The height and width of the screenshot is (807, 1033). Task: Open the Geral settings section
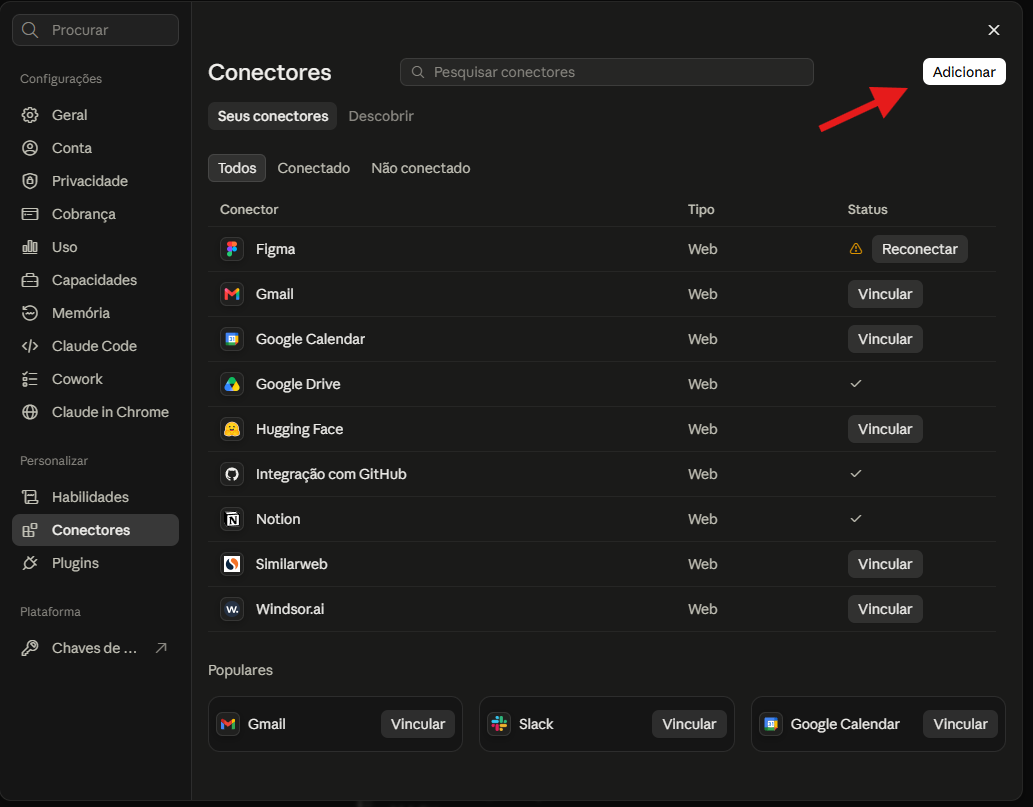click(96, 115)
